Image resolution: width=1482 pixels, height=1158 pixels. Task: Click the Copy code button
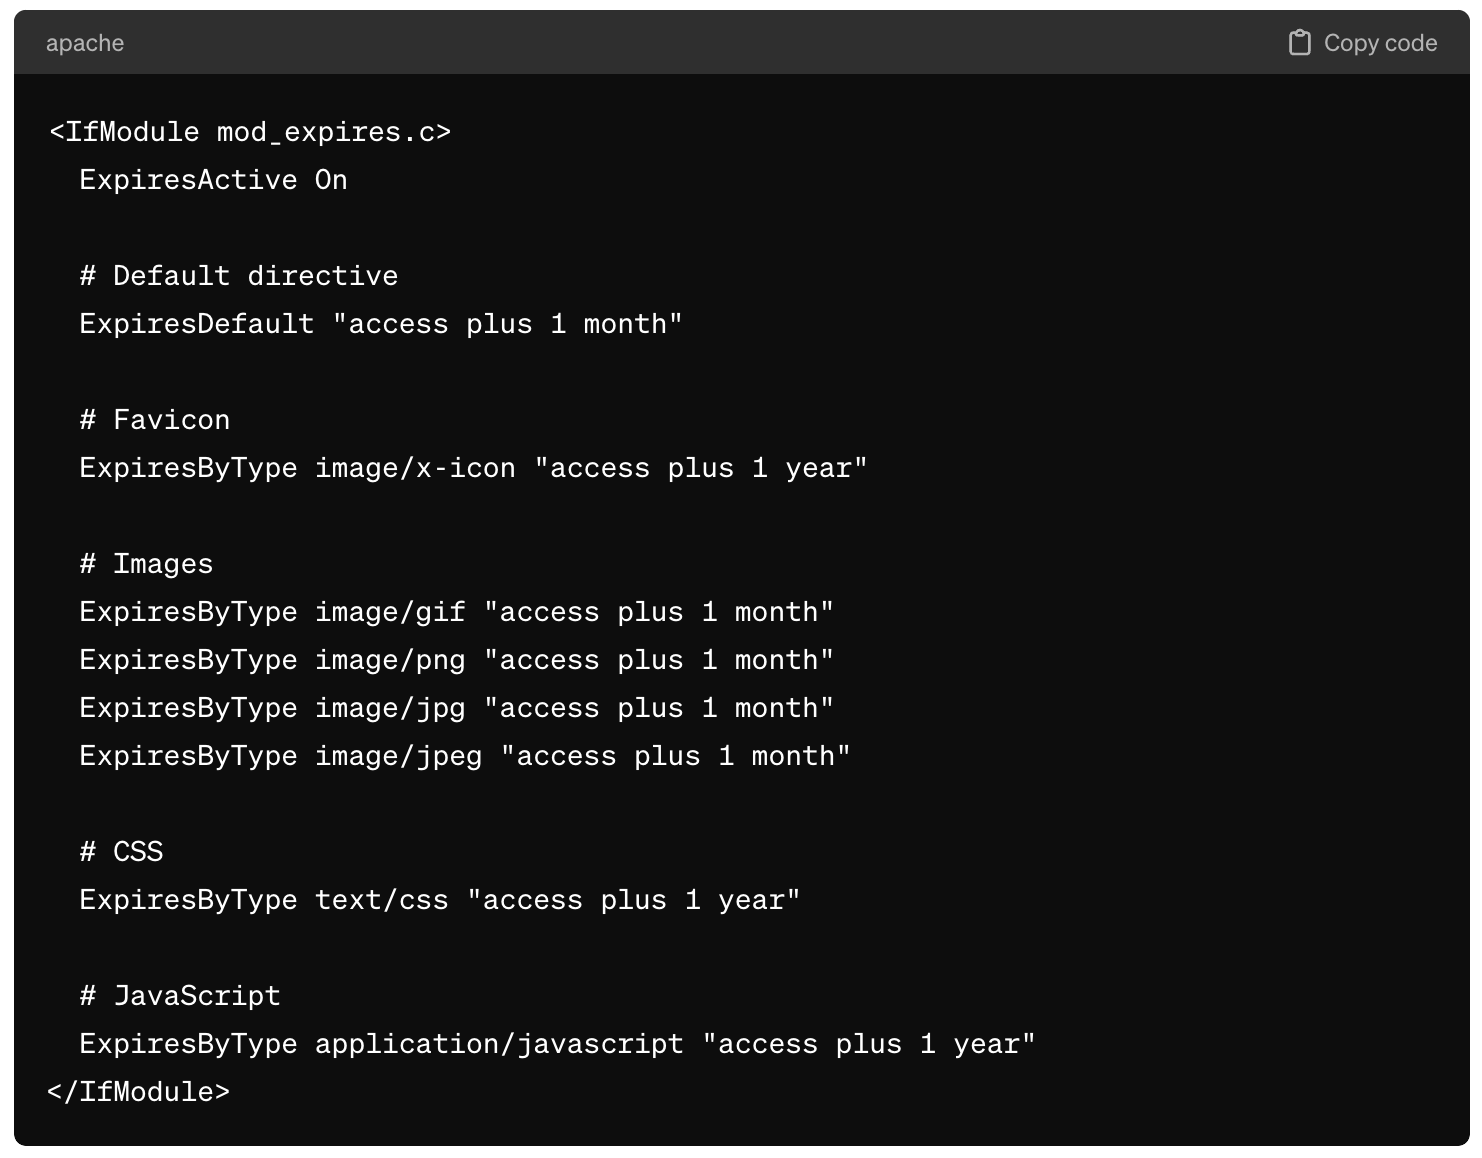coord(1363,43)
